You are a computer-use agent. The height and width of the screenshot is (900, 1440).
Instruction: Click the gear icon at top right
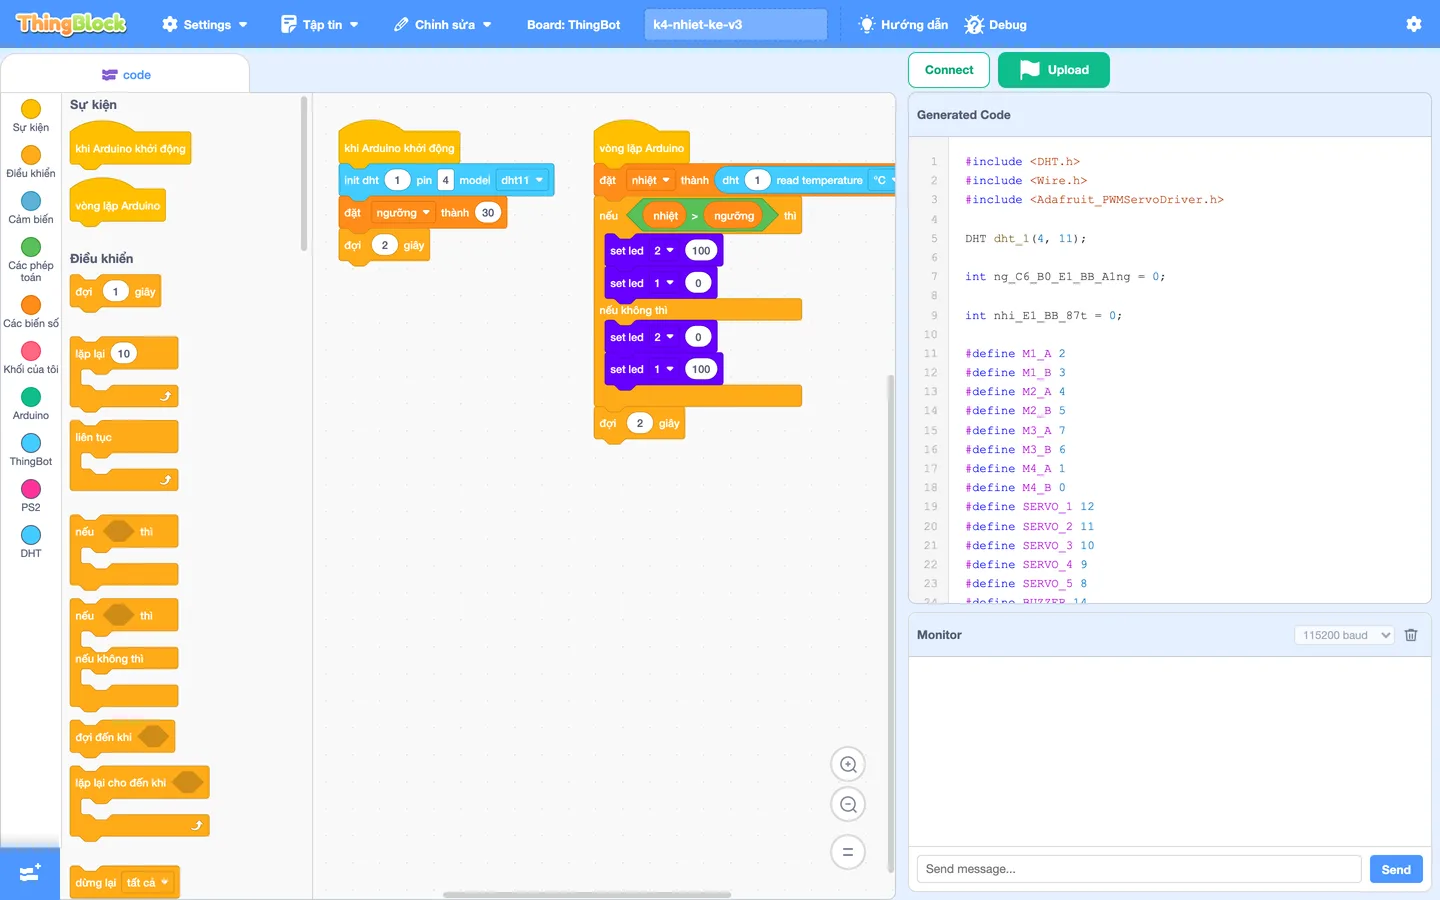[x=1414, y=24]
